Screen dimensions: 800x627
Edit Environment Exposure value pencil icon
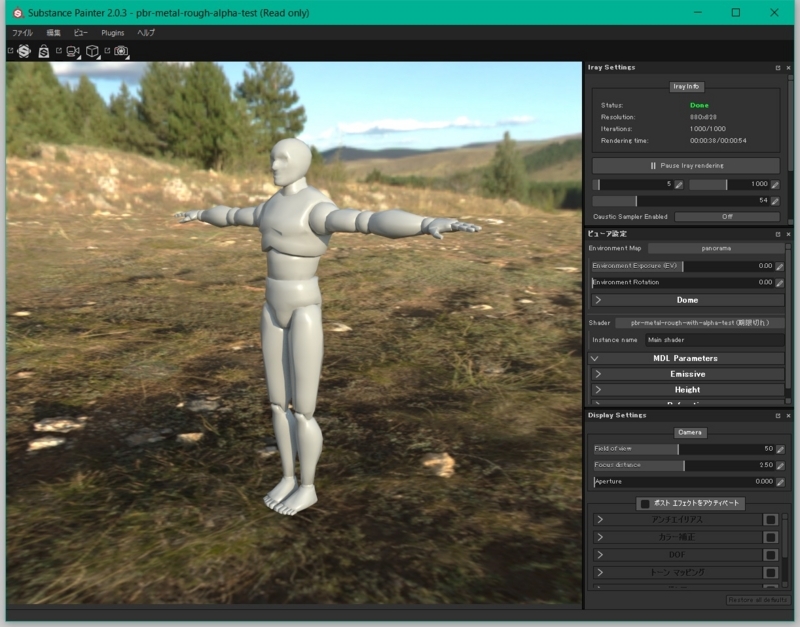[x=780, y=266]
